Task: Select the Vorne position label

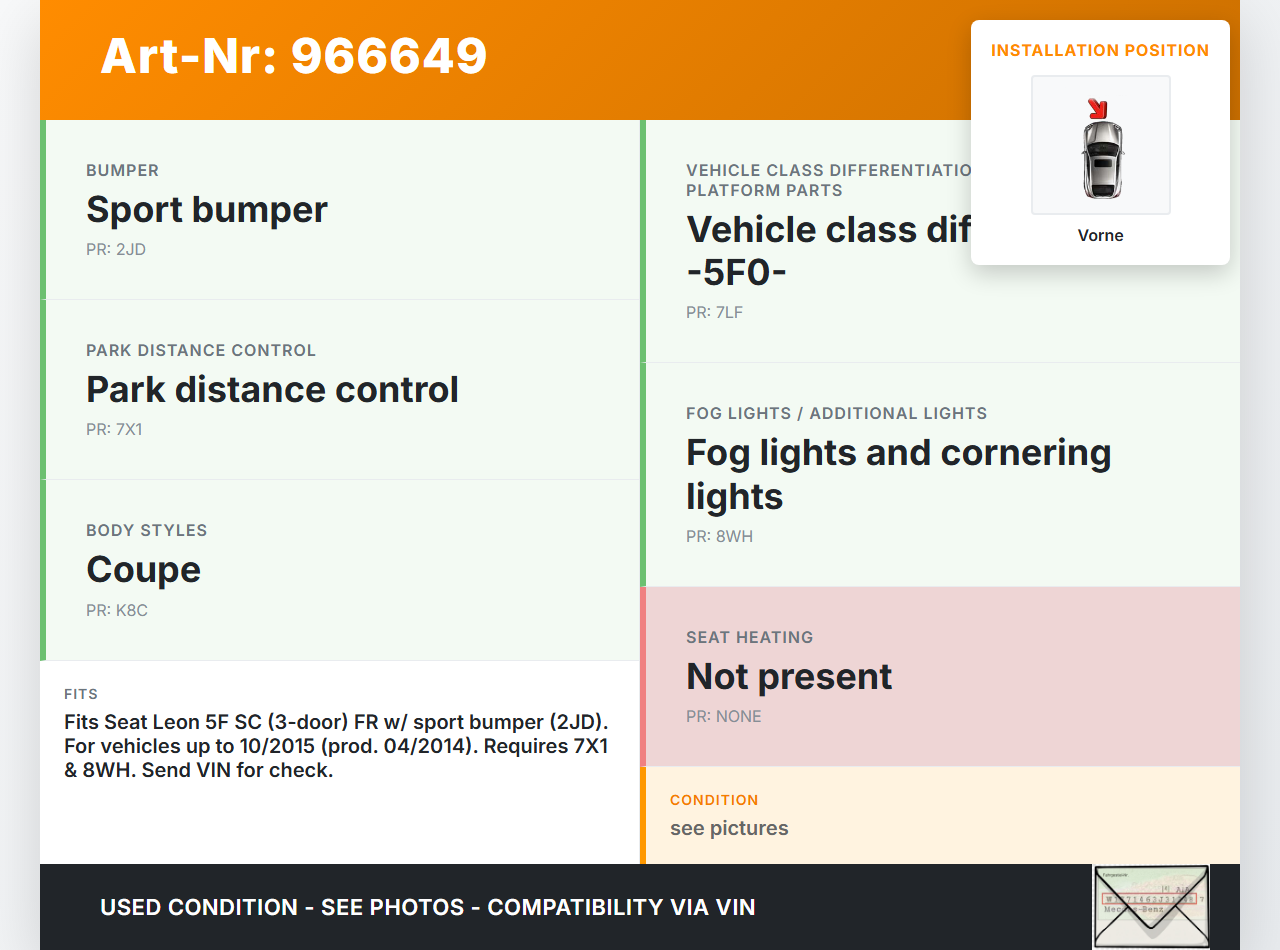Action: pos(1100,235)
